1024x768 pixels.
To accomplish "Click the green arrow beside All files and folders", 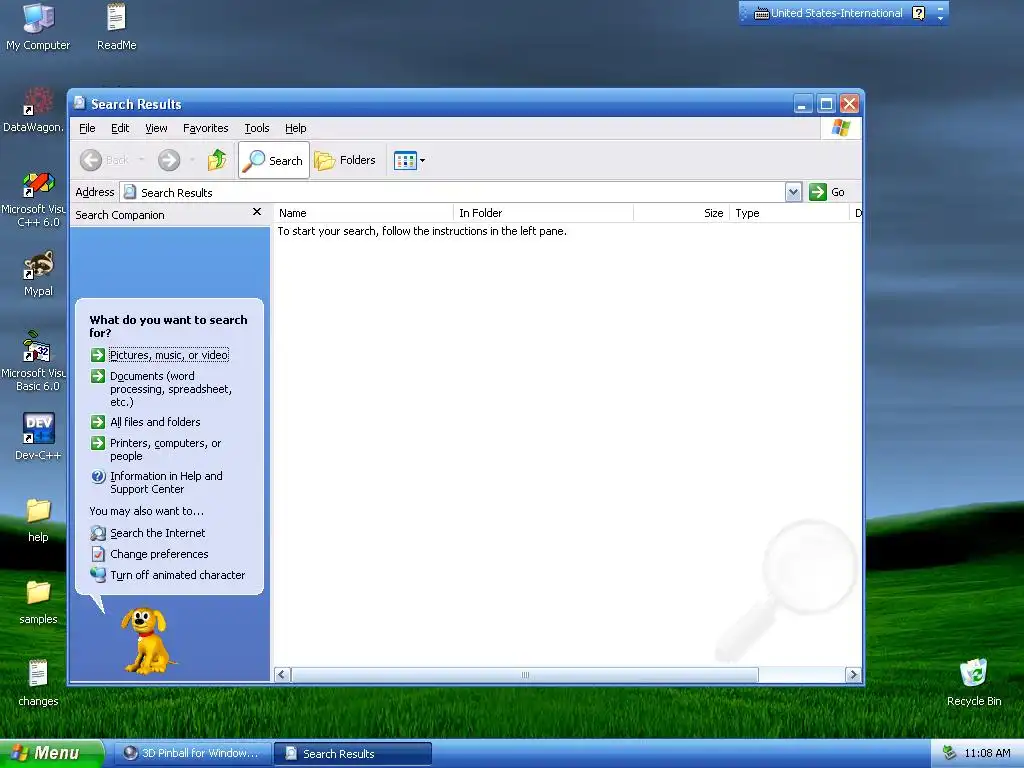I will [98, 422].
